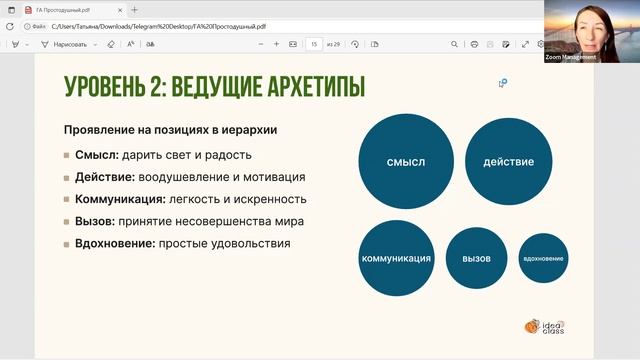
Task: Open the translate tool icon
Action: point(150,44)
